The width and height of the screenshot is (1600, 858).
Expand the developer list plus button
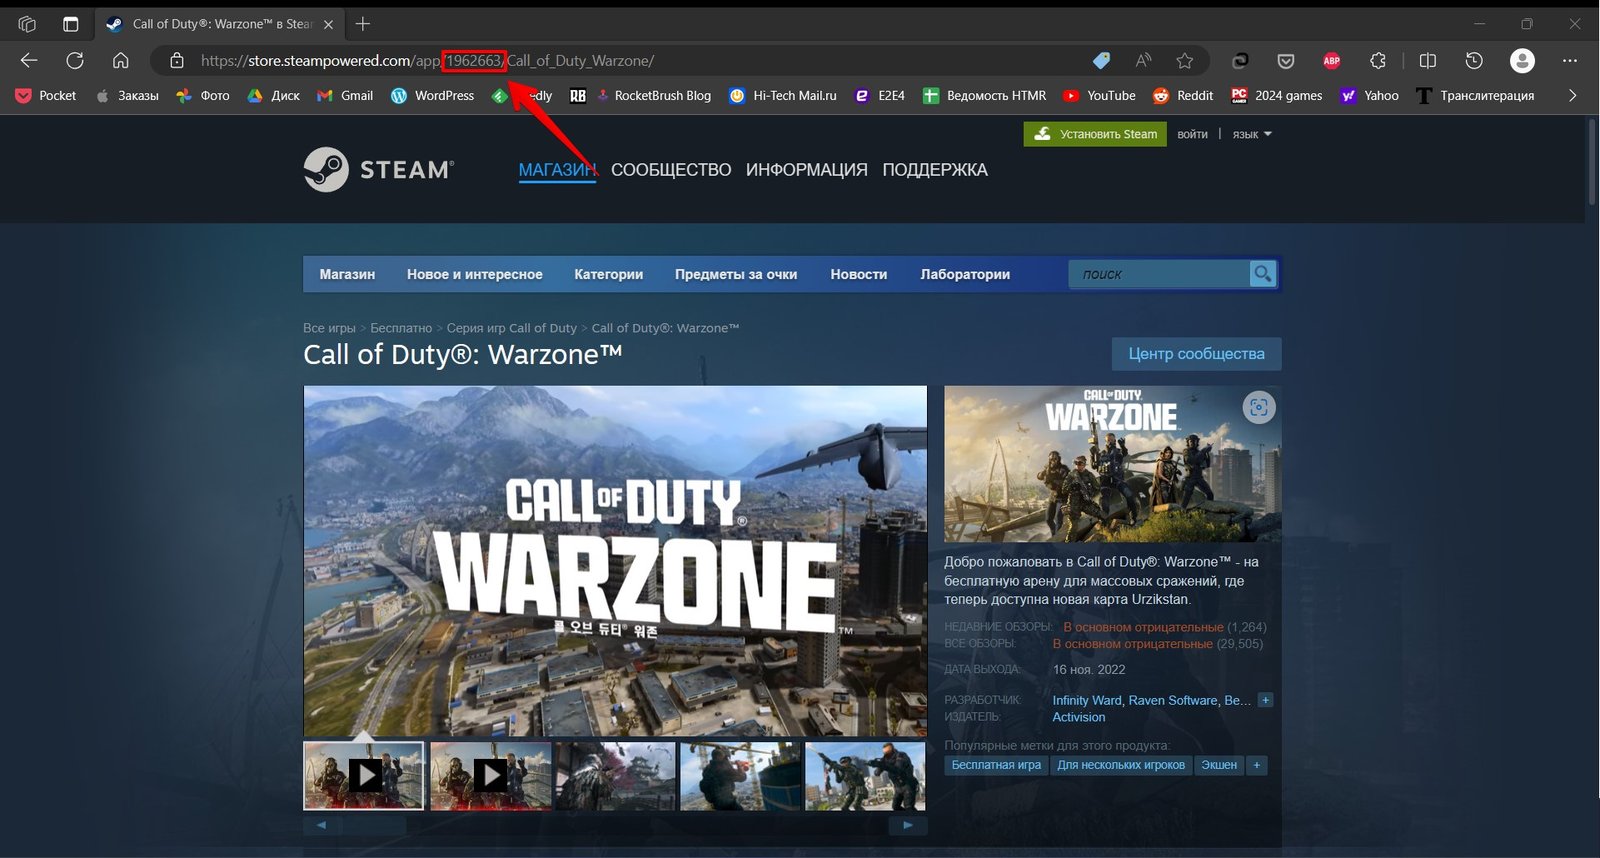point(1265,700)
